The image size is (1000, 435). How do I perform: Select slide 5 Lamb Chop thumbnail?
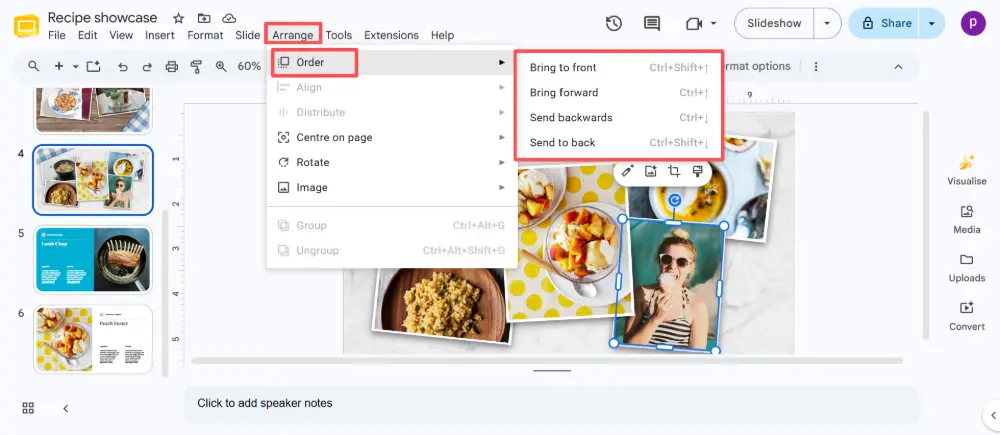[93, 260]
